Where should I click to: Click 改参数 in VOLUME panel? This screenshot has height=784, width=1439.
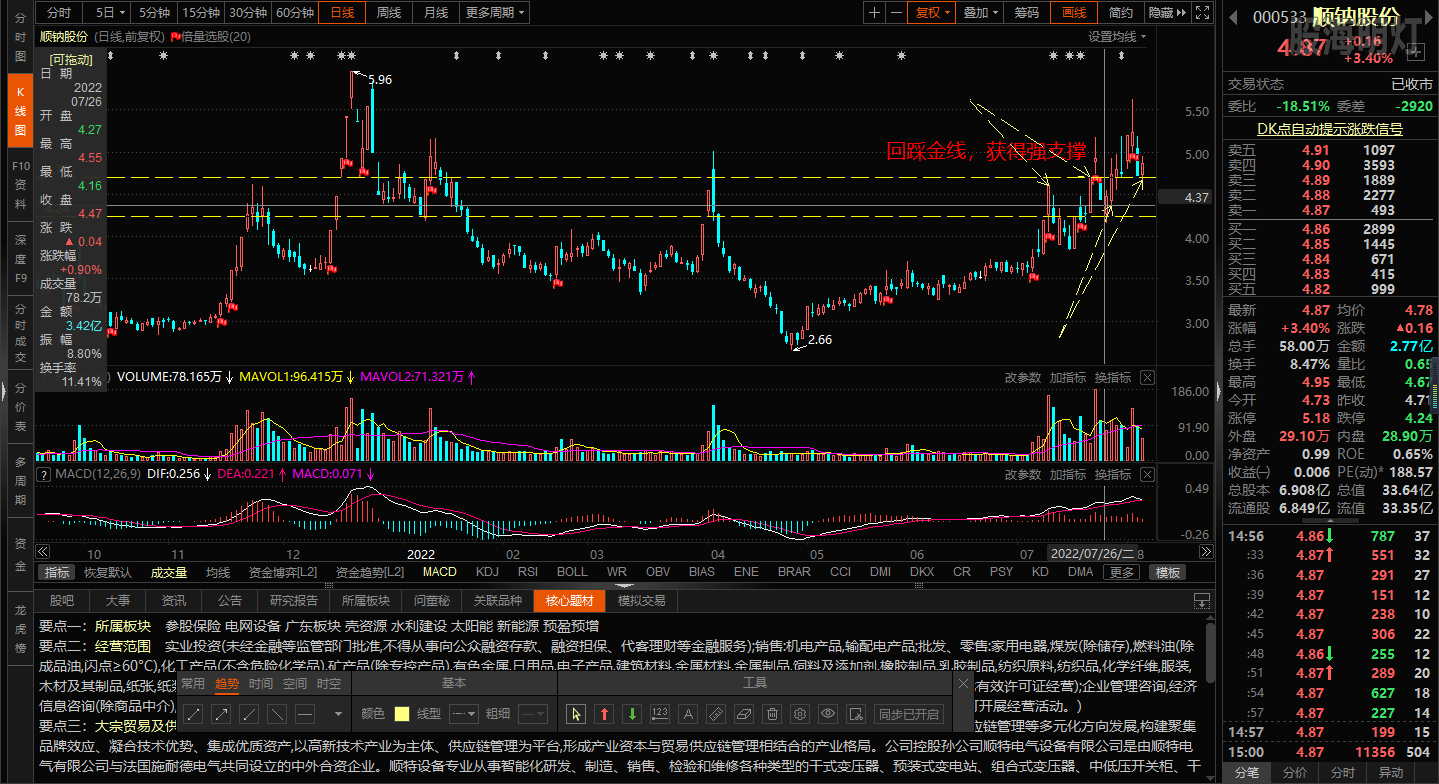tap(1023, 377)
